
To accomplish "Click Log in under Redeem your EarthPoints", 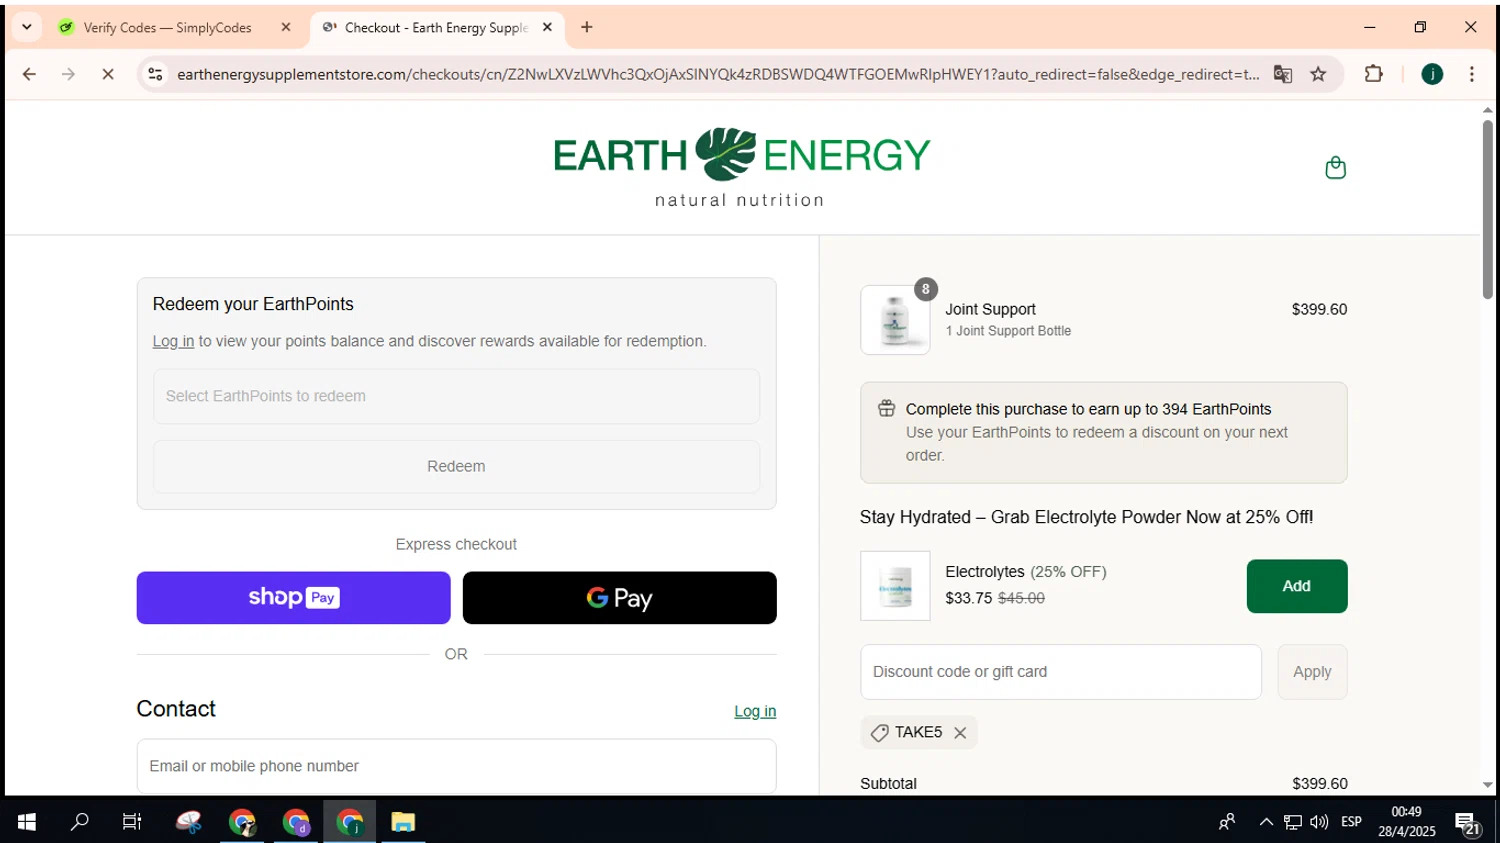I will pyautogui.click(x=173, y=341).
